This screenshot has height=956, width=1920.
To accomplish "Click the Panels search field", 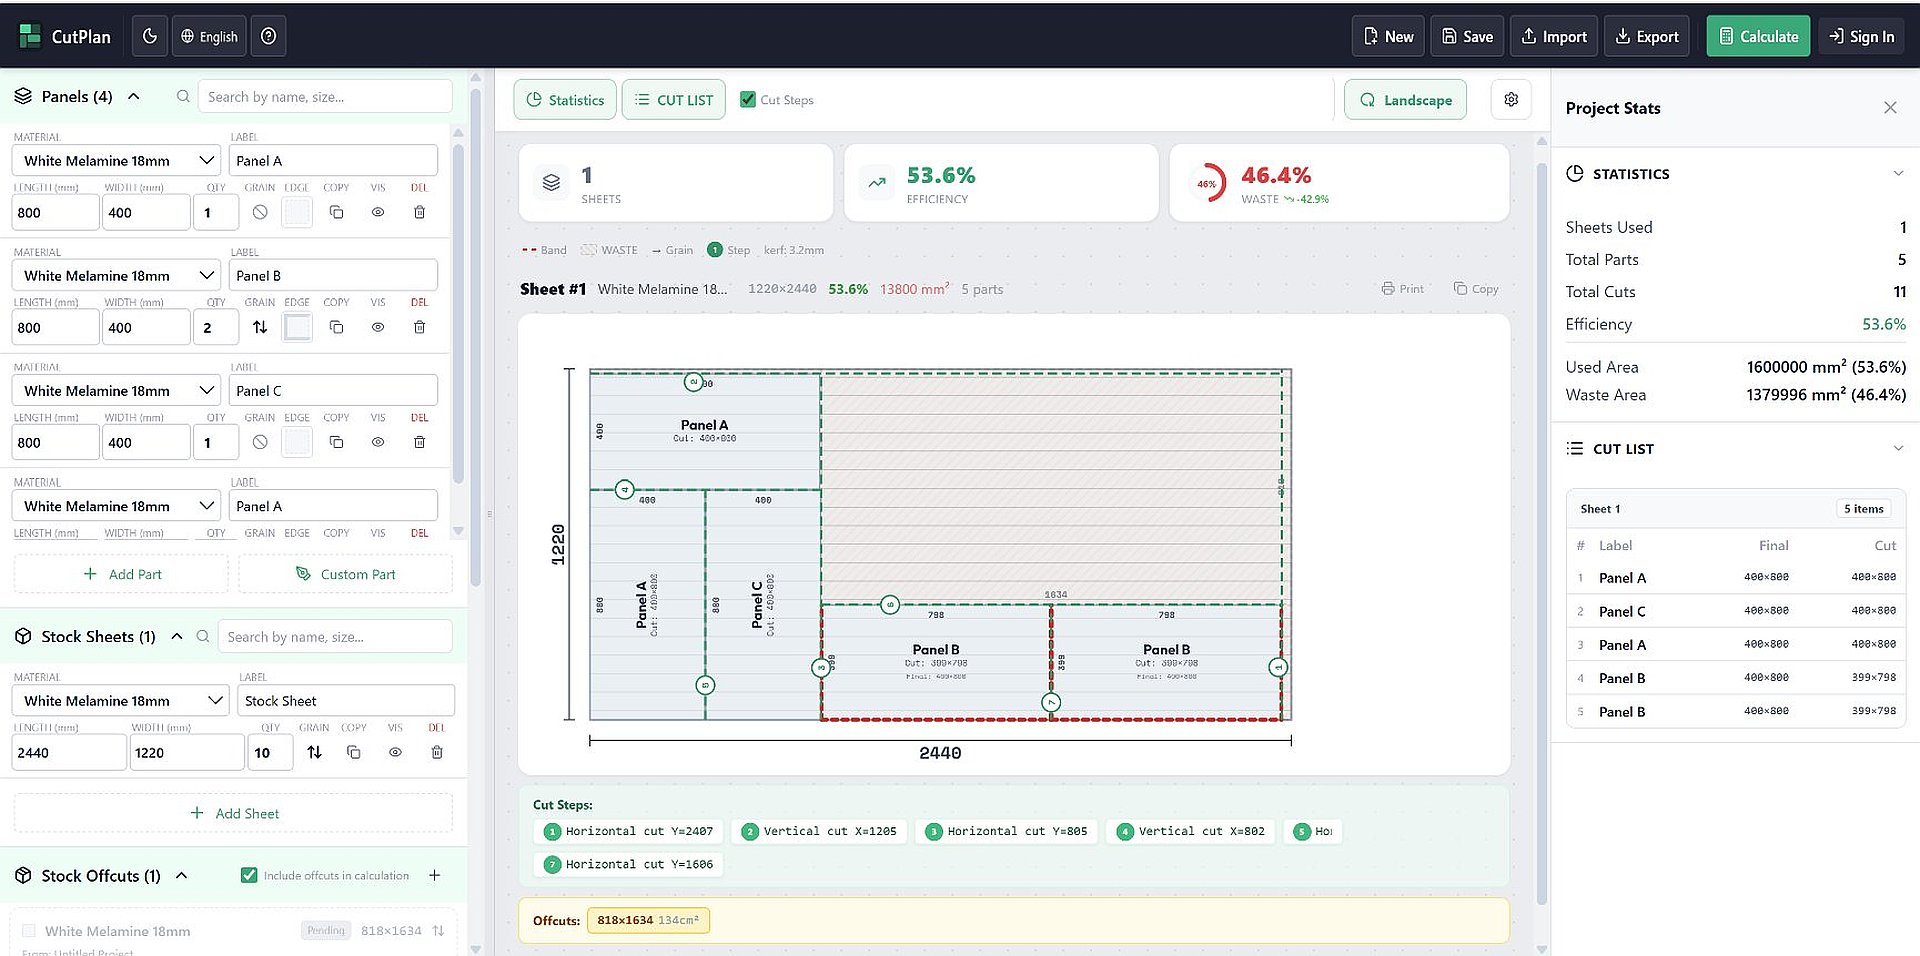I will point(325,97).
